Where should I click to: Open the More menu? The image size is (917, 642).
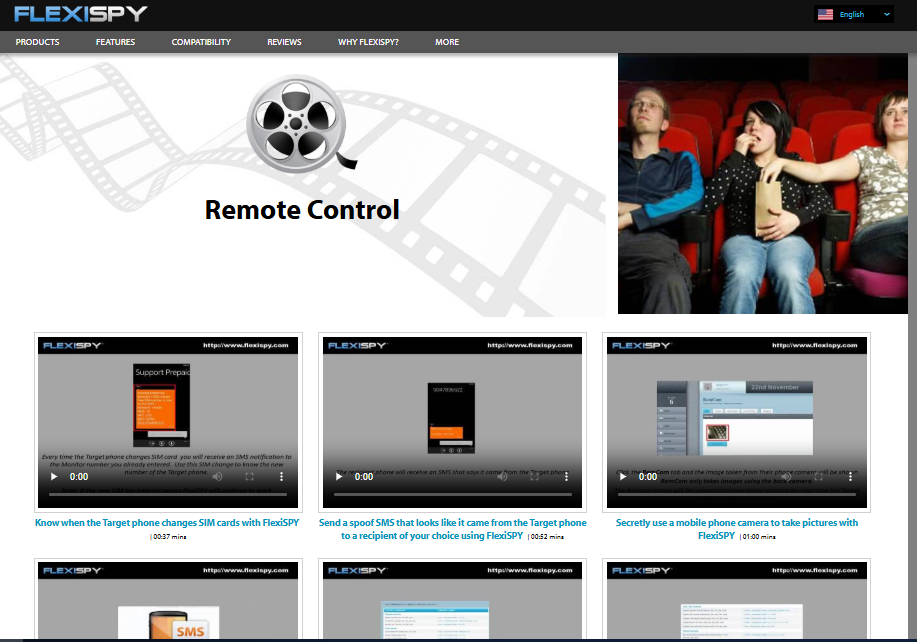click(447, 42)
